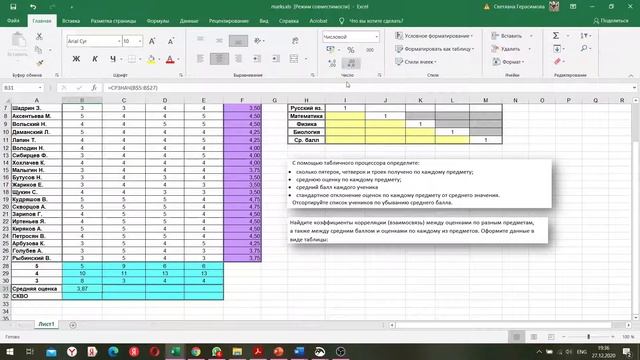This screenshot has width=640, height=360.
Task: Toggle wrap text button
Action: (x=295, y=40)
